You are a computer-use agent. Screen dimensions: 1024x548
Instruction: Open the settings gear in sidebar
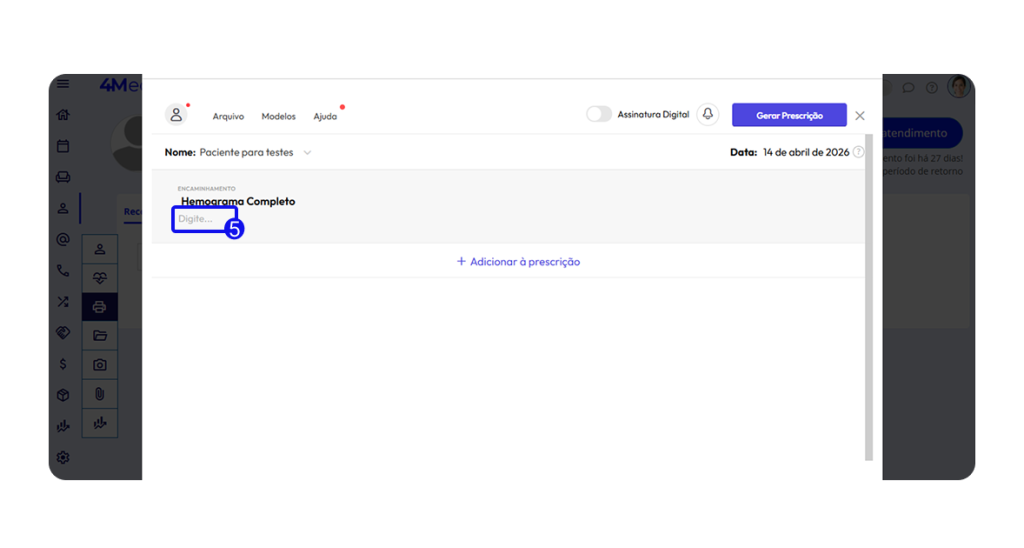tap(63, 457)
